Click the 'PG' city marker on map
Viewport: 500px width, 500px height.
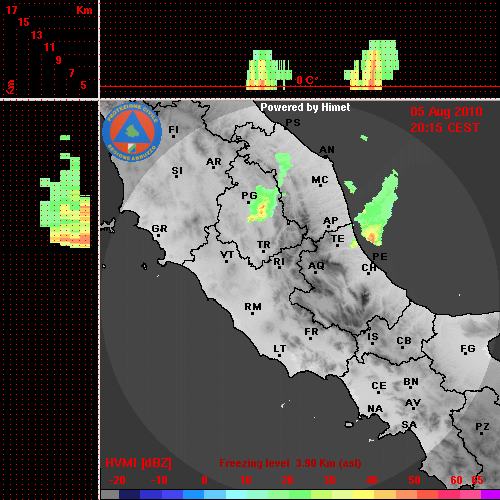(249, 197)
